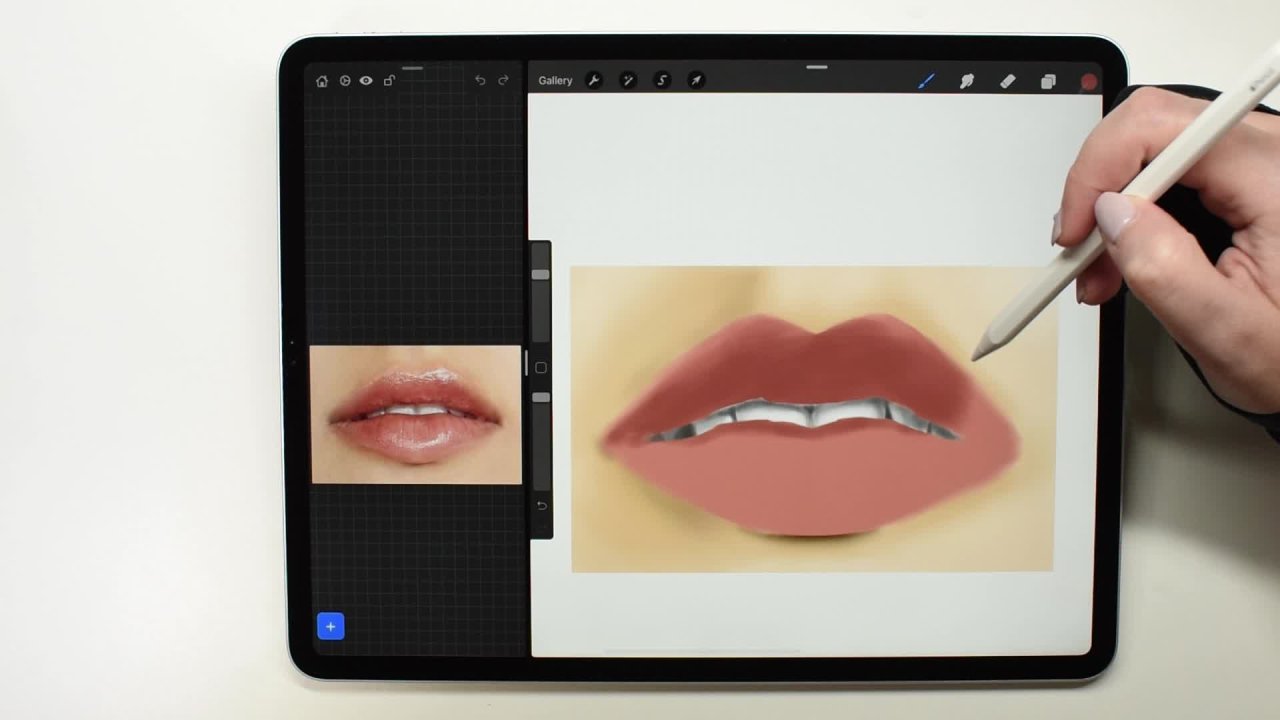This screenshot has width=1280, height=720.
Task: Go home in the reference app
Action: point(322,81)
